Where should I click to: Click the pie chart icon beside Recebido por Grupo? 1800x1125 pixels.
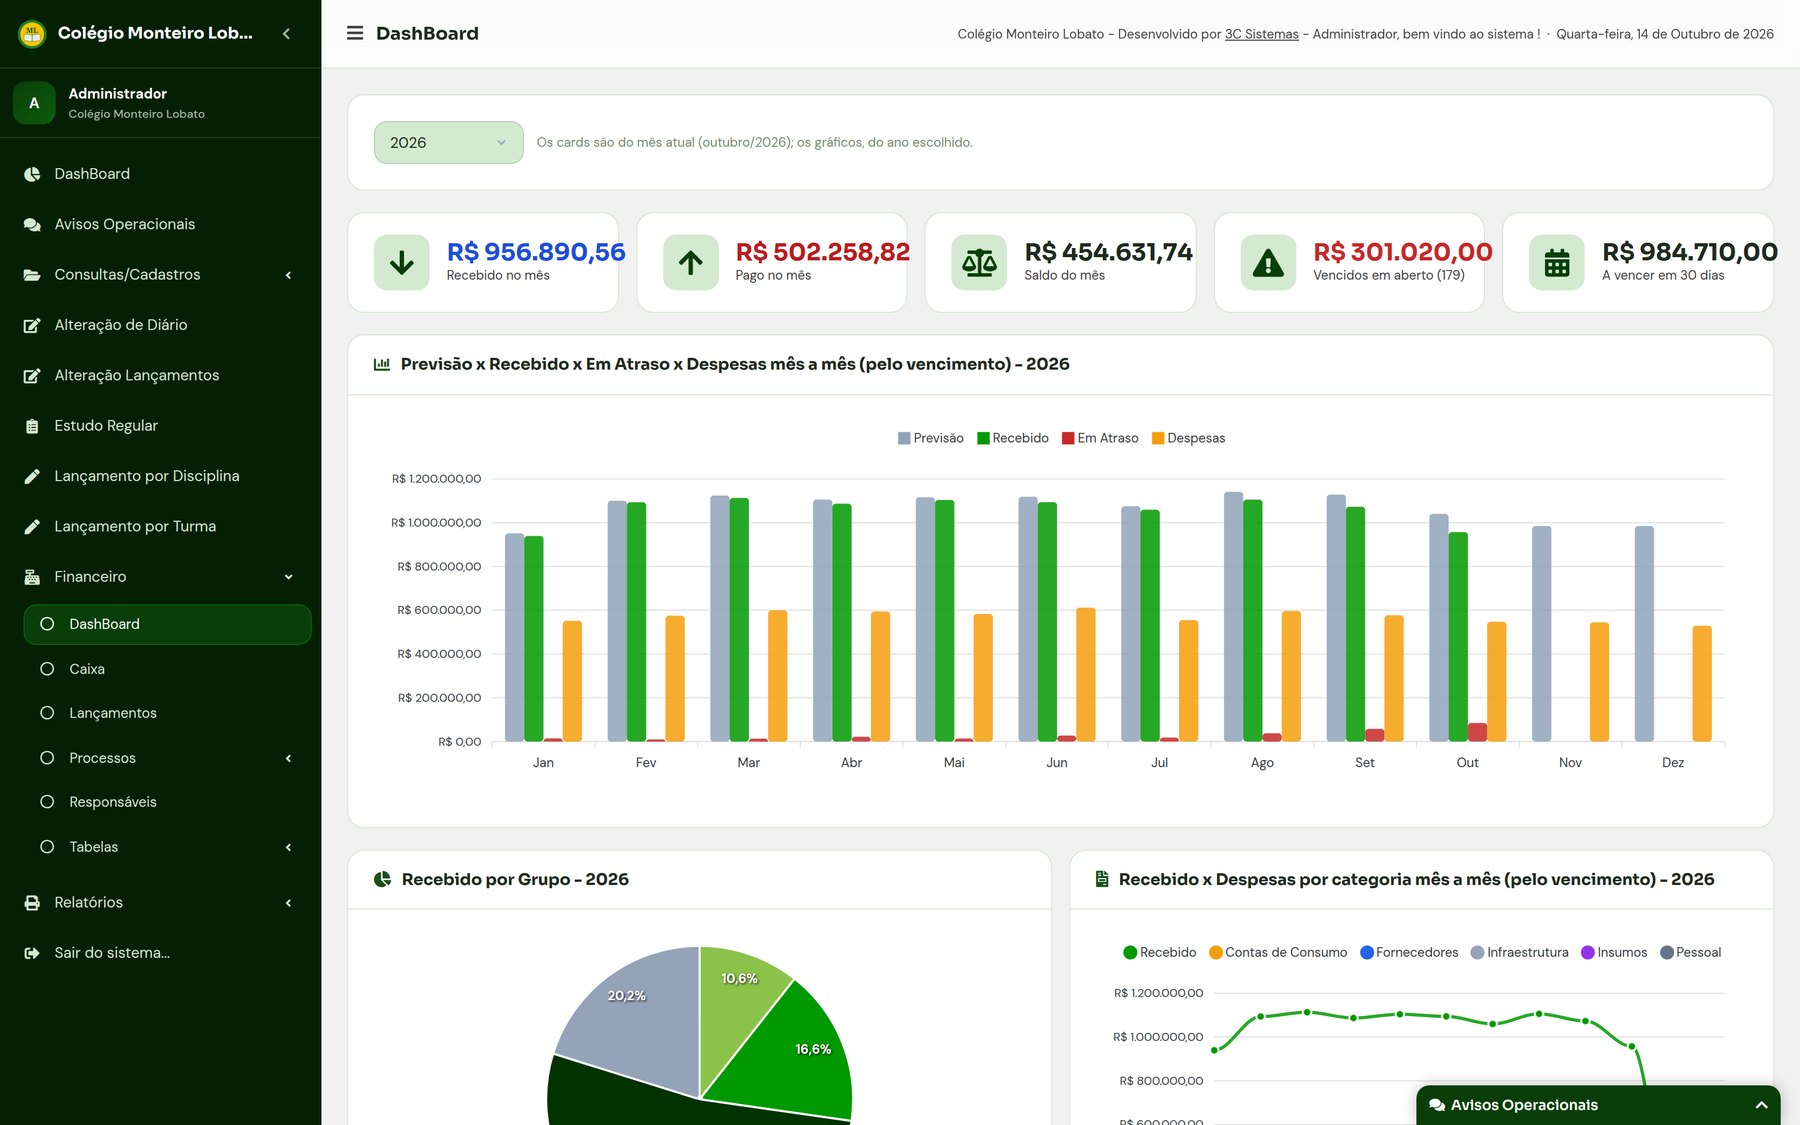tap(382, 879)
